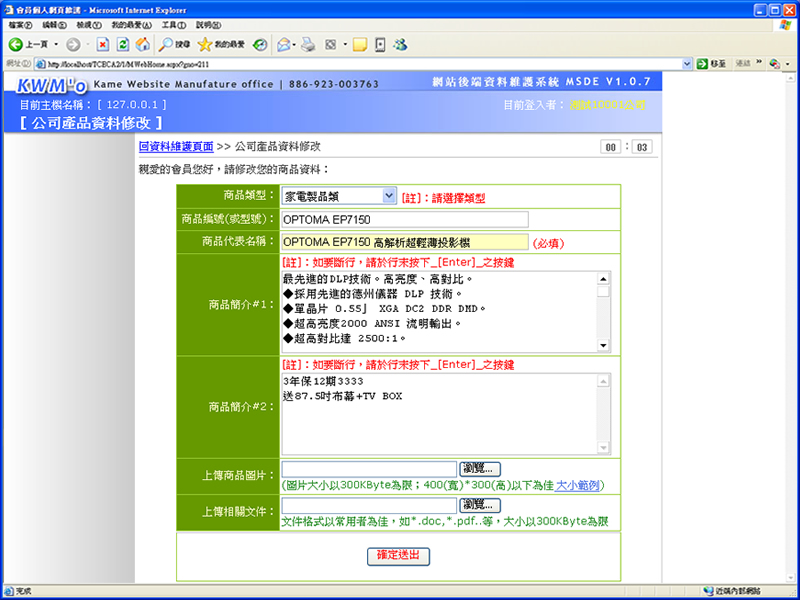Submit the form with 確定送出
Viewport: 800px width, 600px height.
(x=398, y=556)
